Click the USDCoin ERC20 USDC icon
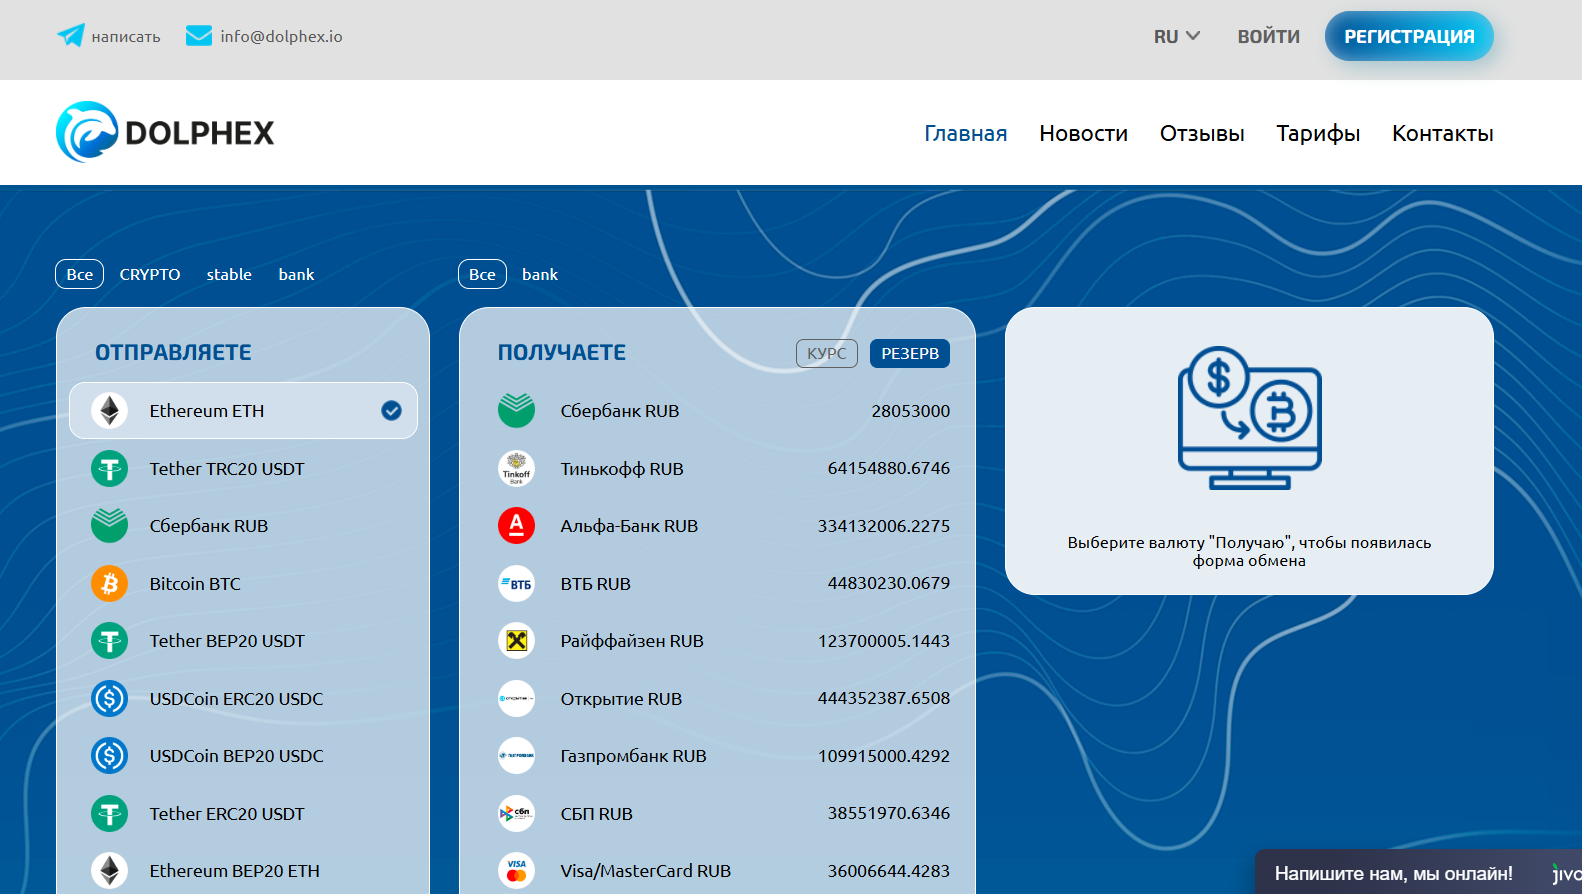 click(109, 699)
